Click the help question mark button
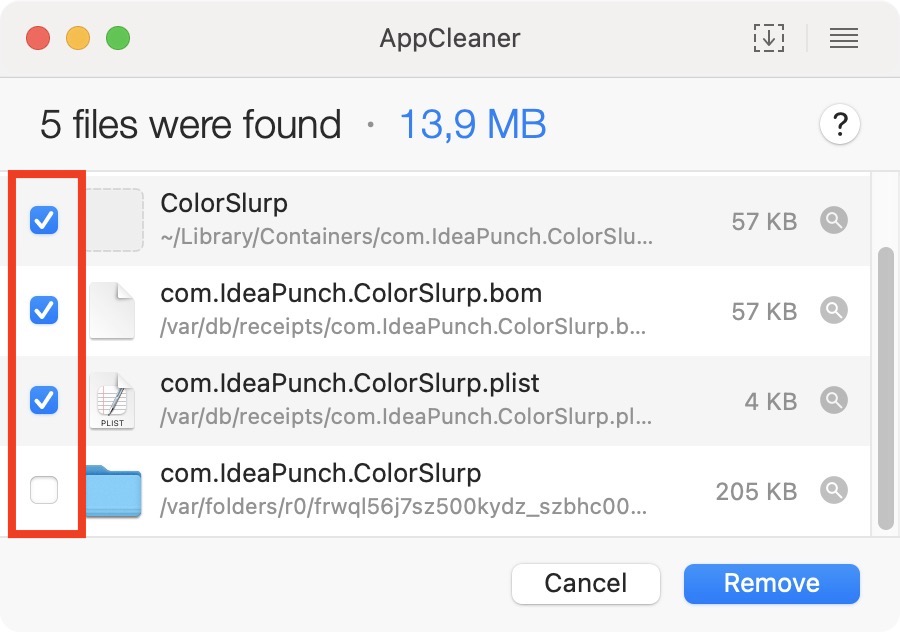Image resolution: width=900 pixels, height=632 pixels. point(840,125)
